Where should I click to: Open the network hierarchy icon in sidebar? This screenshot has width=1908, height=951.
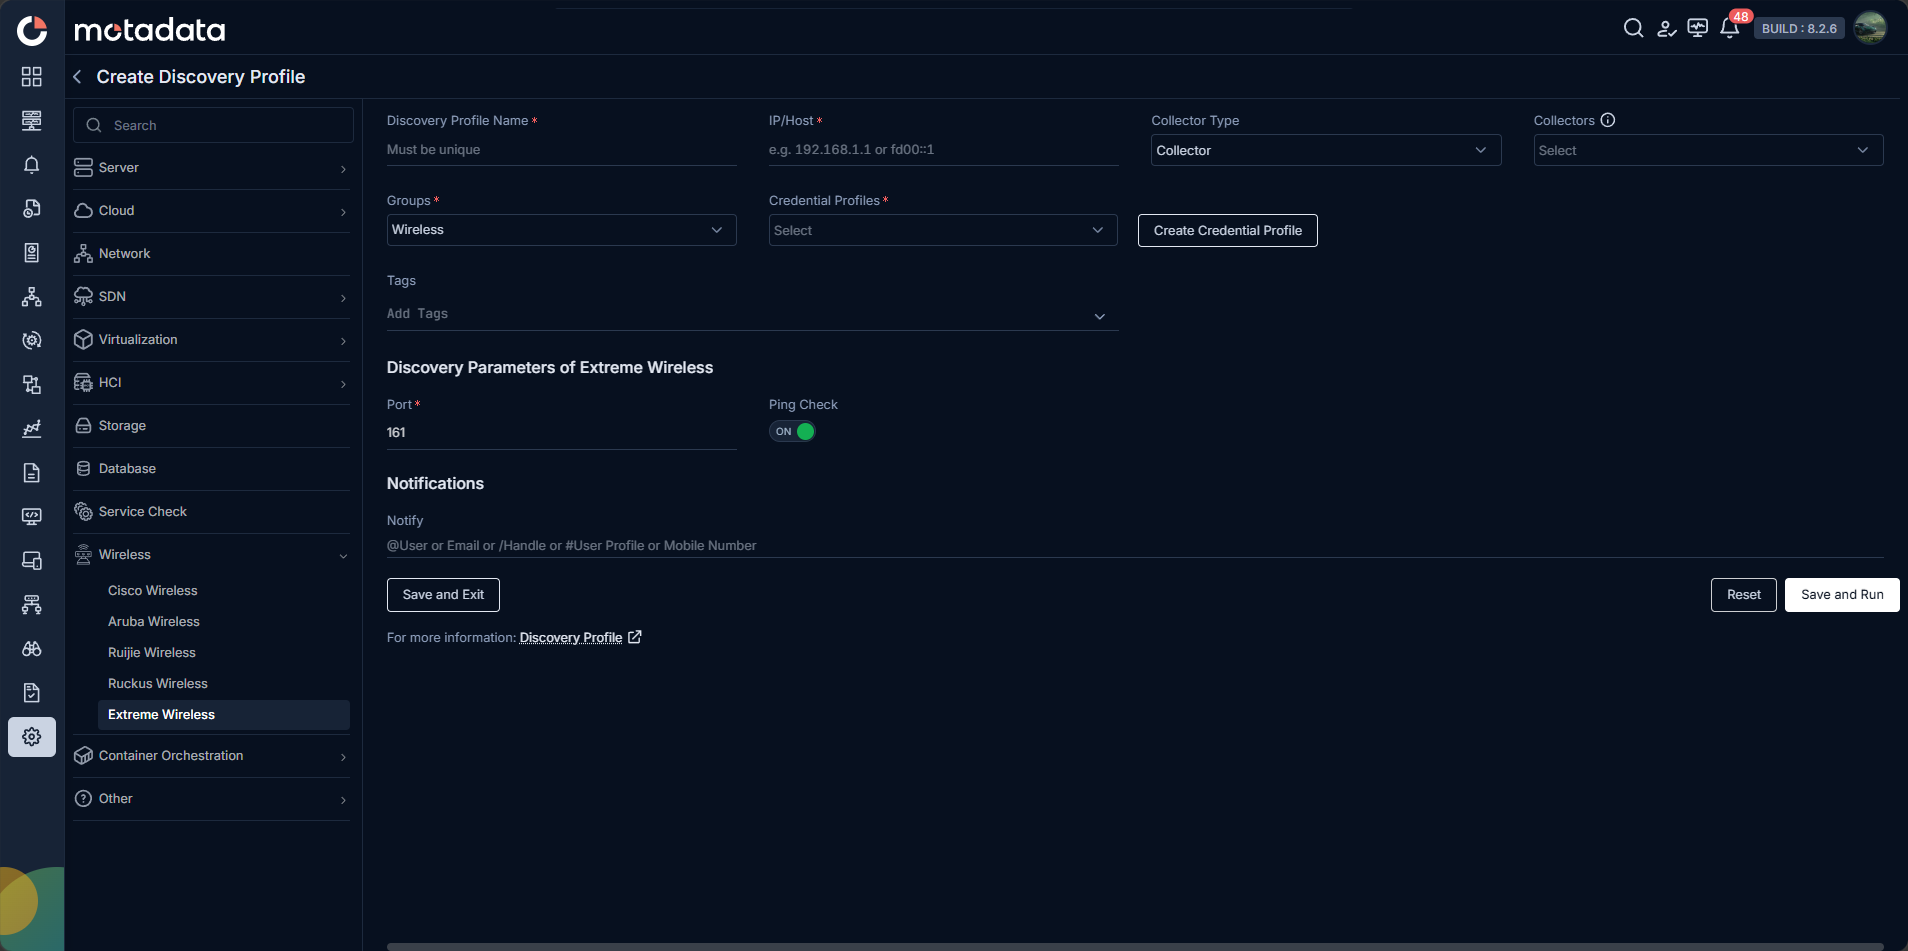pyautogui.click(x=32, y=604)
